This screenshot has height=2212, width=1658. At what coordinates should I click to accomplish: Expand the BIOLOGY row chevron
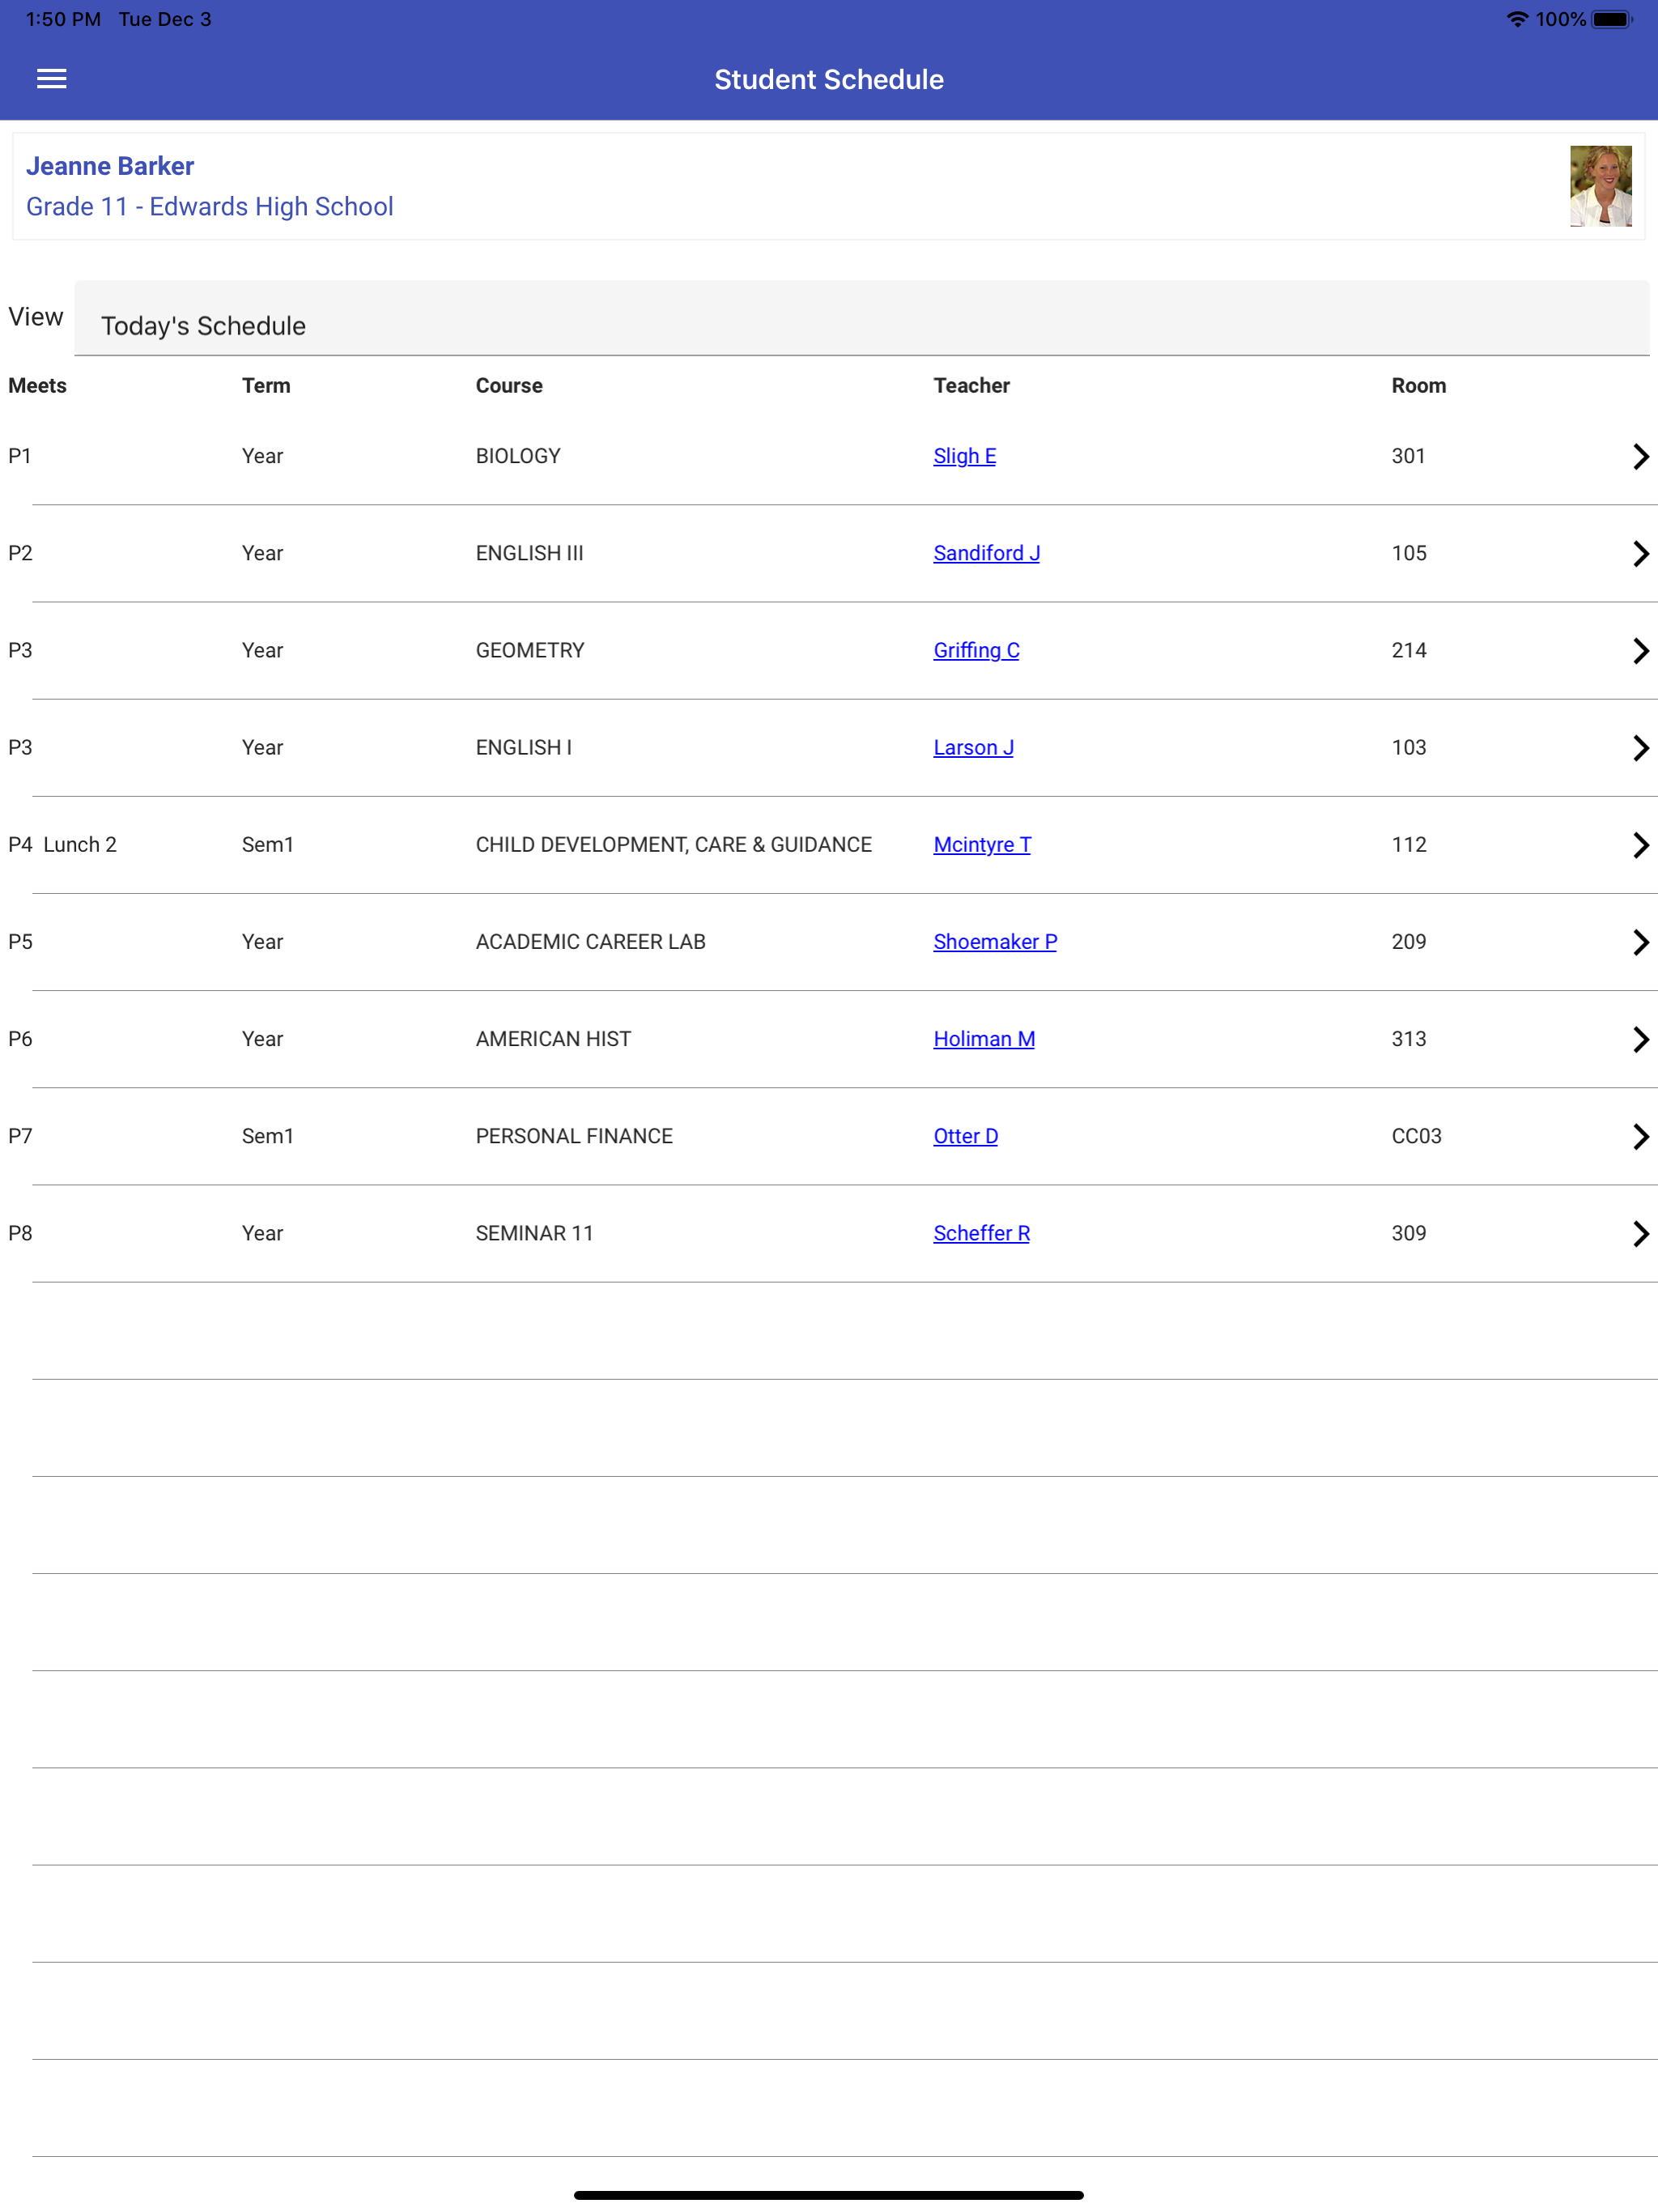coord(1639,456)
